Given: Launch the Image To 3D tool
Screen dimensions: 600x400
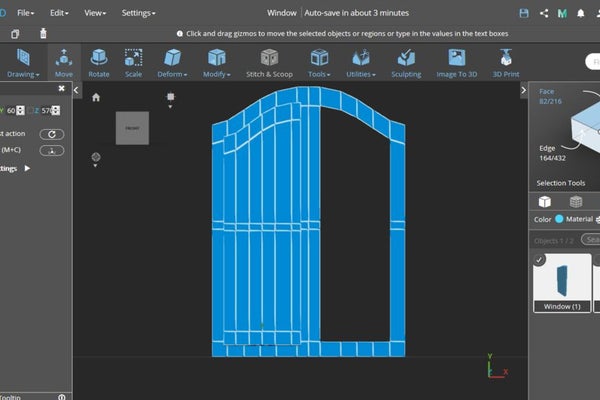Looking at the screenshot, I should 456,62.
